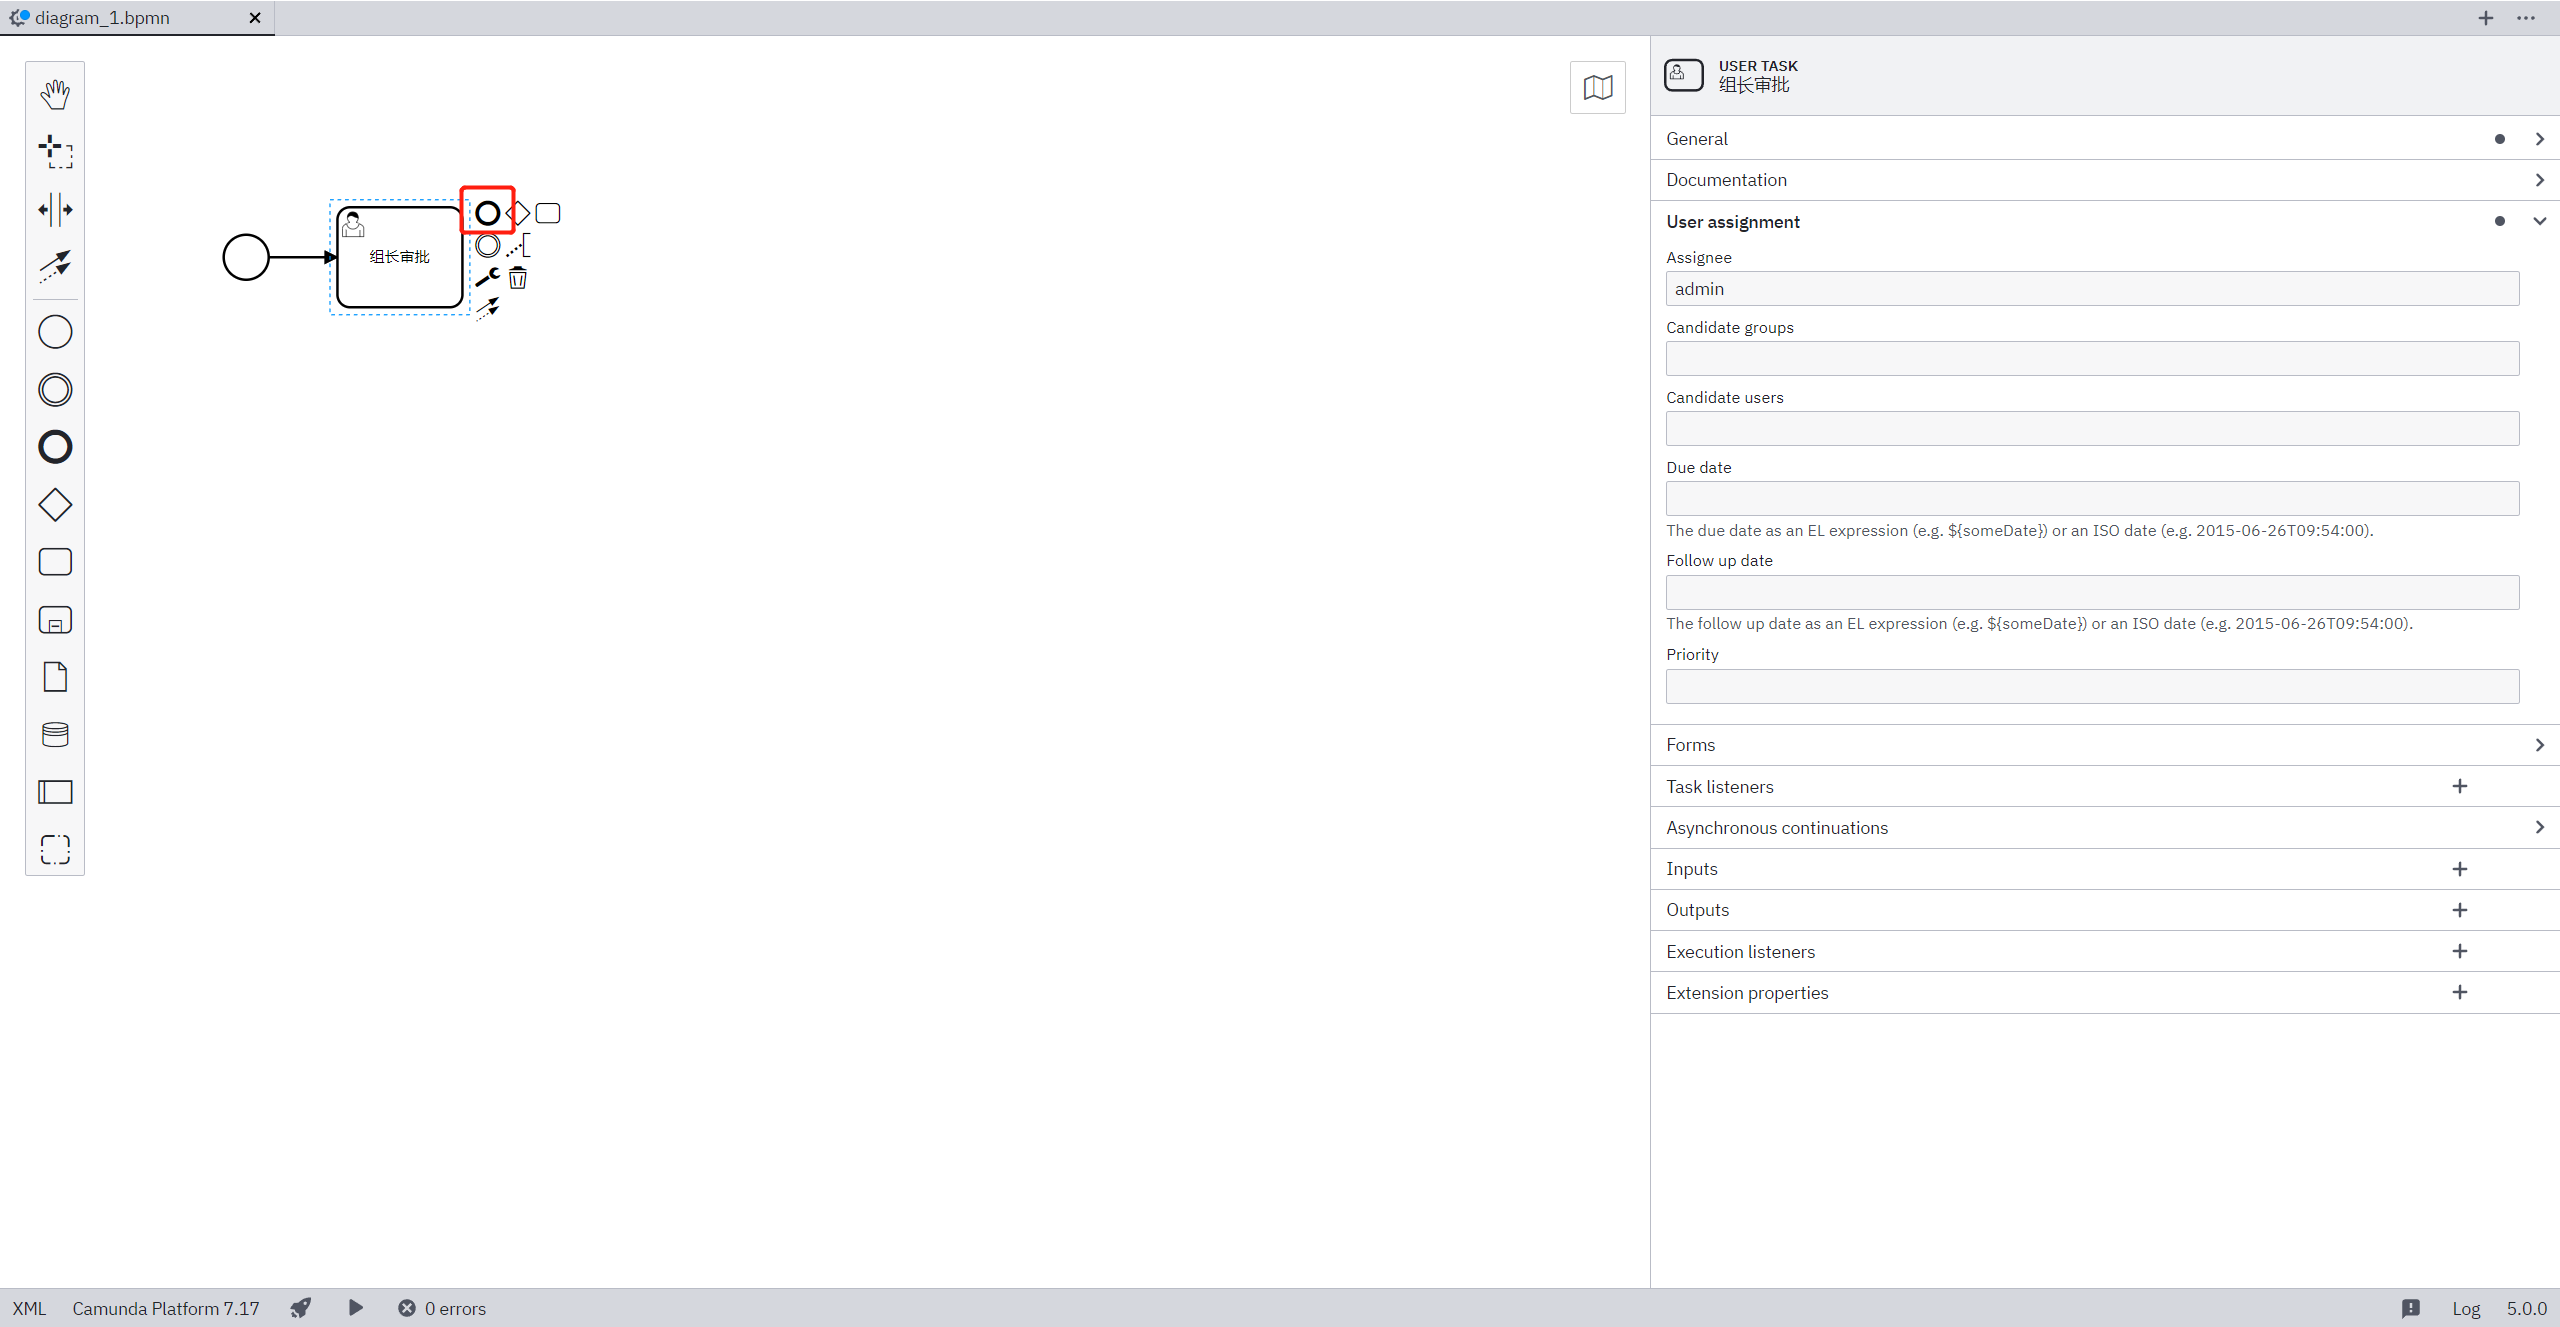Viewport: 2560px width, 1327px height.
Task: Activate the lasso selection tool
Action: [x=55, y=152]
